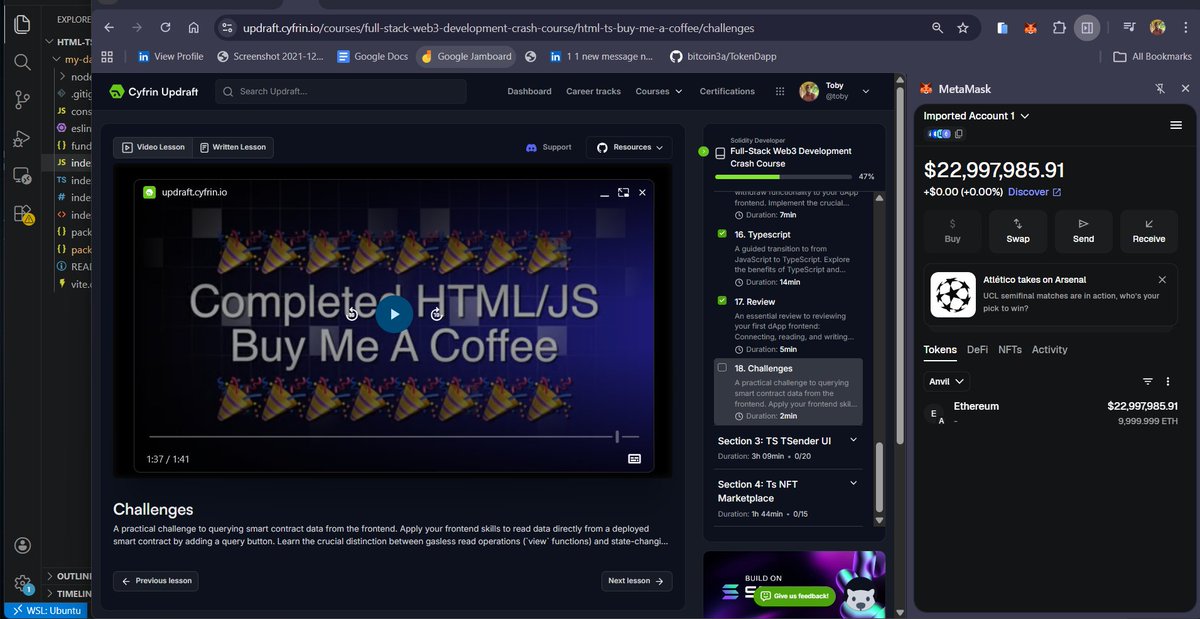The width and height of the screenshot is (1200, 619).
Task: Bookmark this page with star icon
Action: tap(962, 28)
